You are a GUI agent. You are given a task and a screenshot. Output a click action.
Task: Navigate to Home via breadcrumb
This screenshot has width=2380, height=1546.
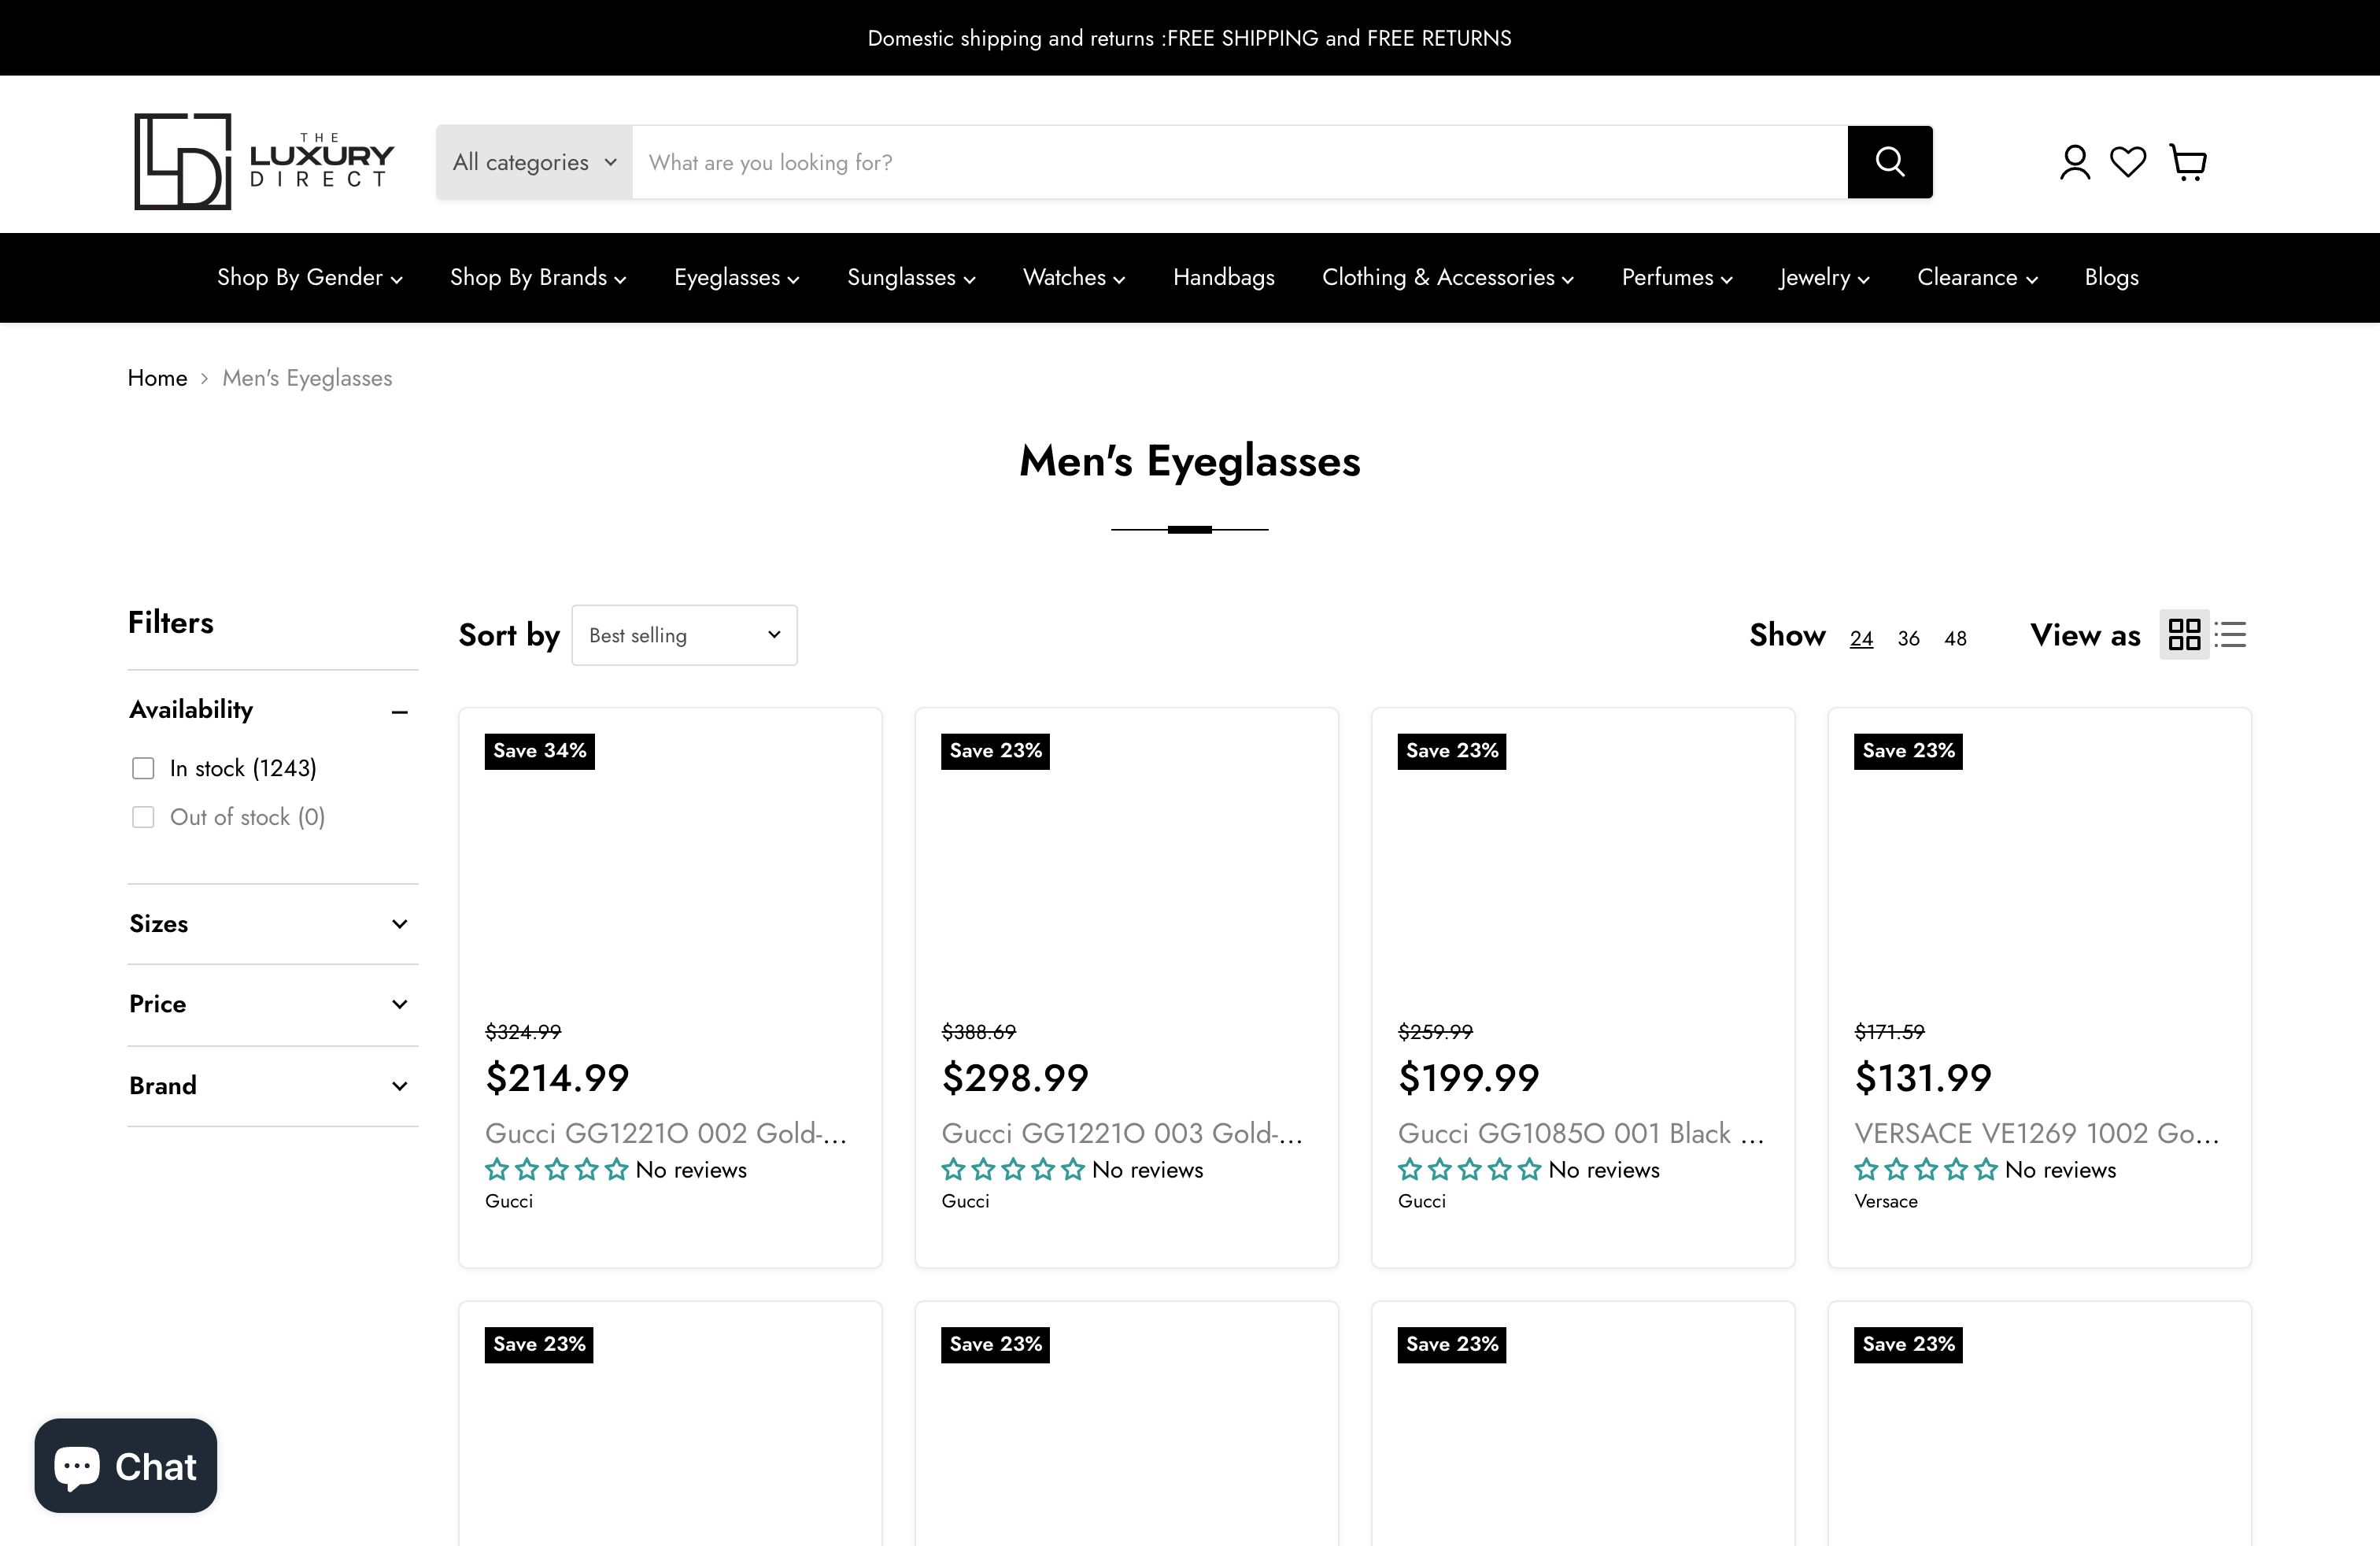click(x=157, y=377)
